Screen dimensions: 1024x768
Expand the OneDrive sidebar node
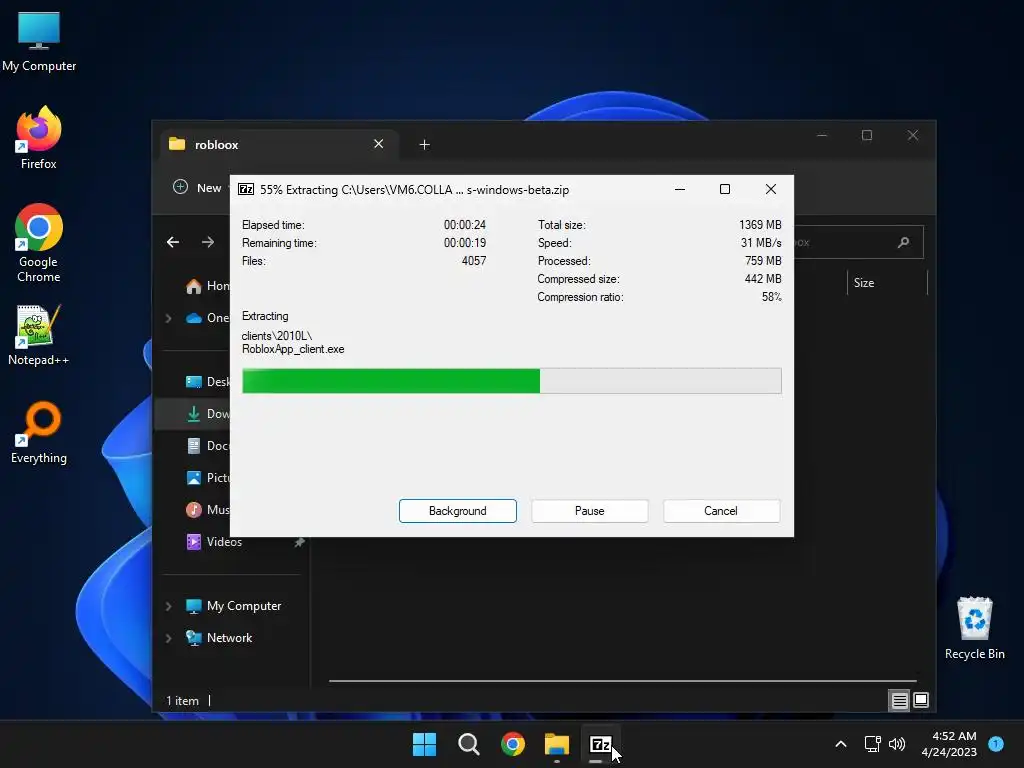[168, 318]
